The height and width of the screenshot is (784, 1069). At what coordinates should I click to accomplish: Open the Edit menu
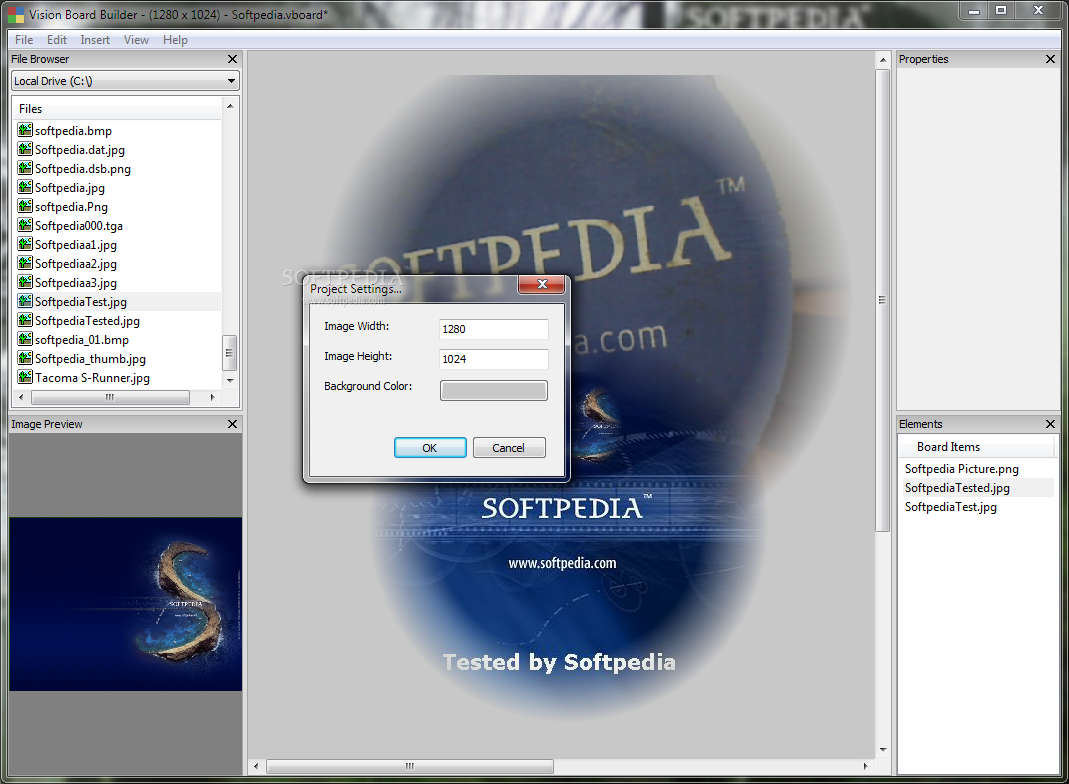(x=57, y=40)
